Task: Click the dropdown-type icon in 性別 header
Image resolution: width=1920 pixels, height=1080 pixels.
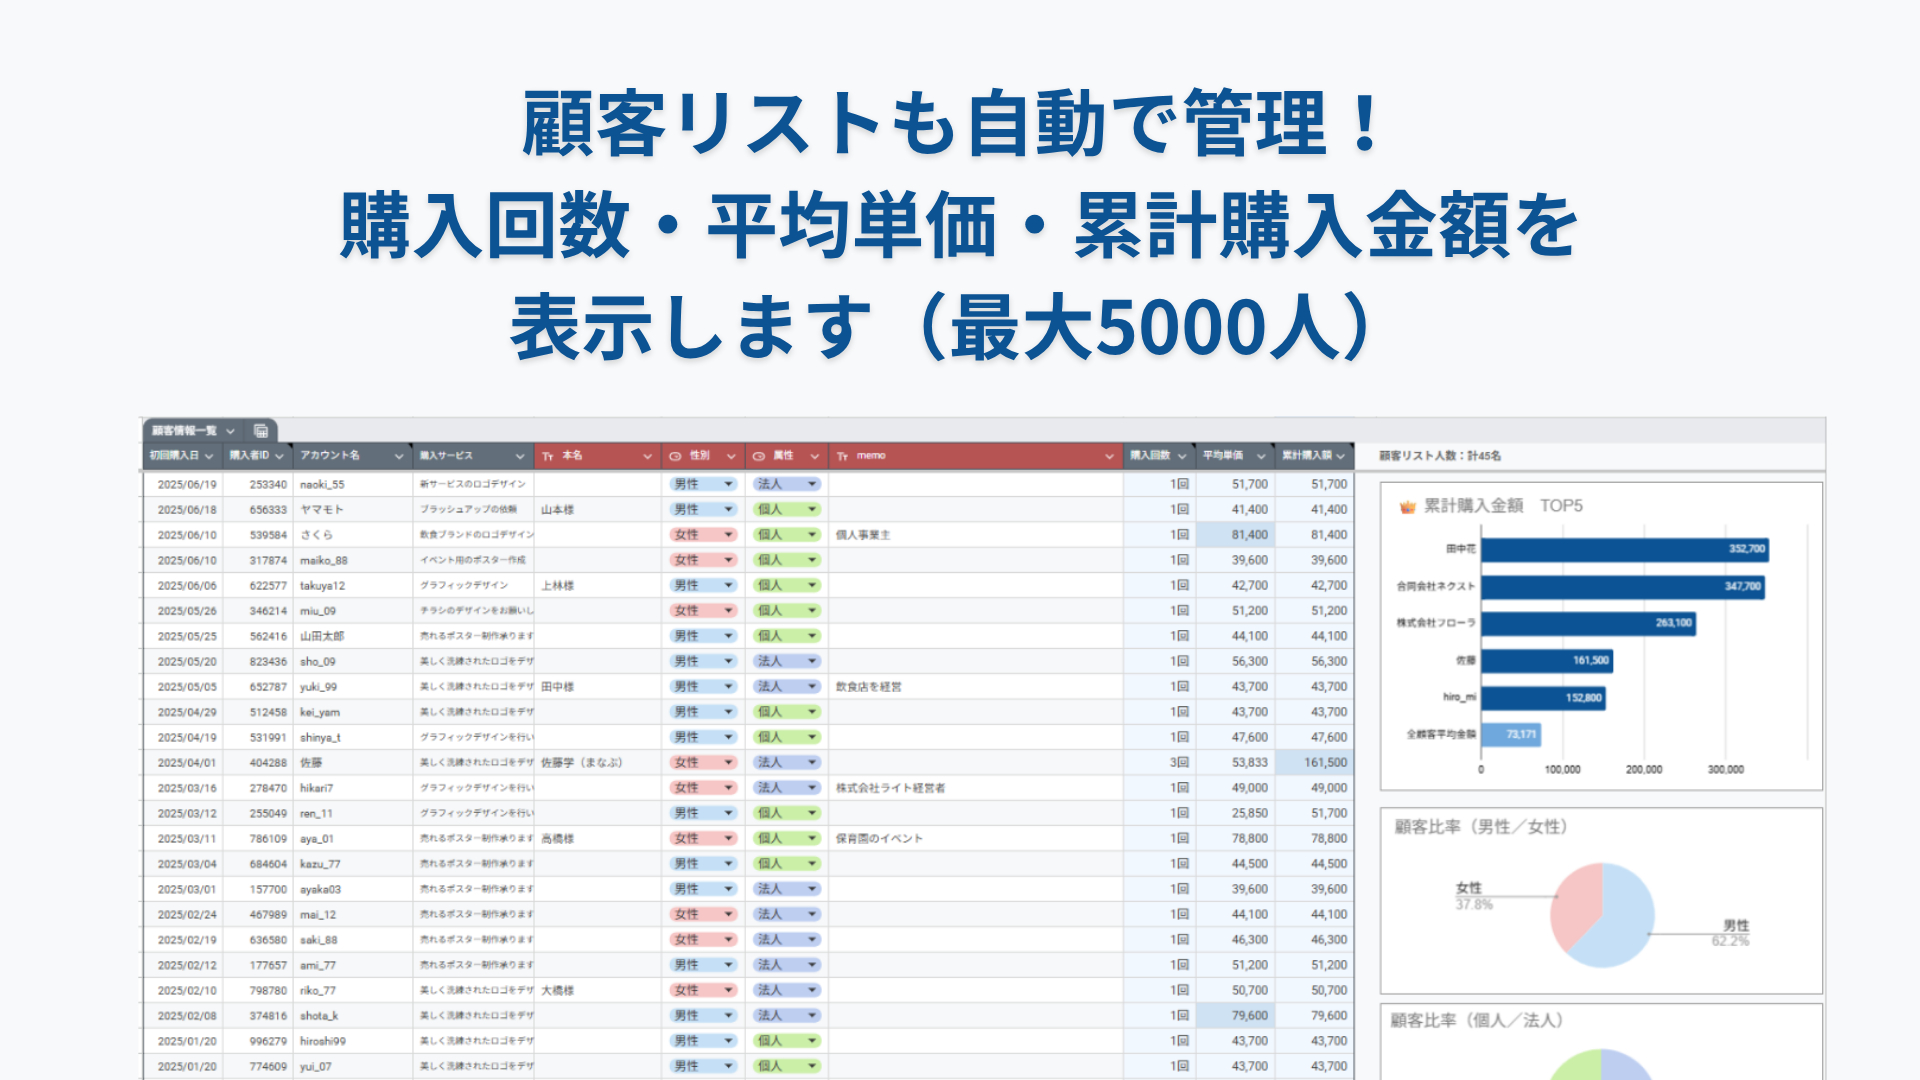Action: tap(675, 456)
